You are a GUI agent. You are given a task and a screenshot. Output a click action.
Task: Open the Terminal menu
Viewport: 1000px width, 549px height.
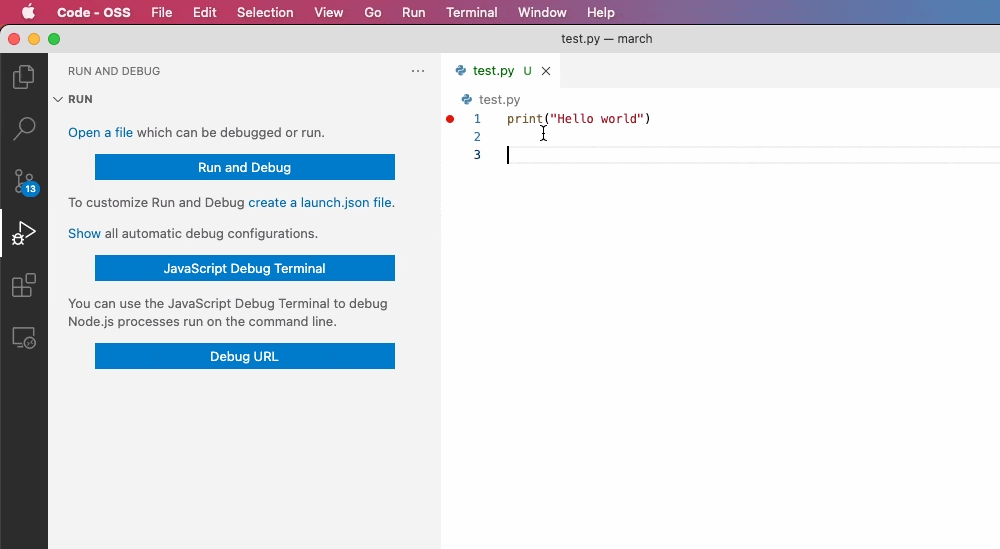click(471, 13)
